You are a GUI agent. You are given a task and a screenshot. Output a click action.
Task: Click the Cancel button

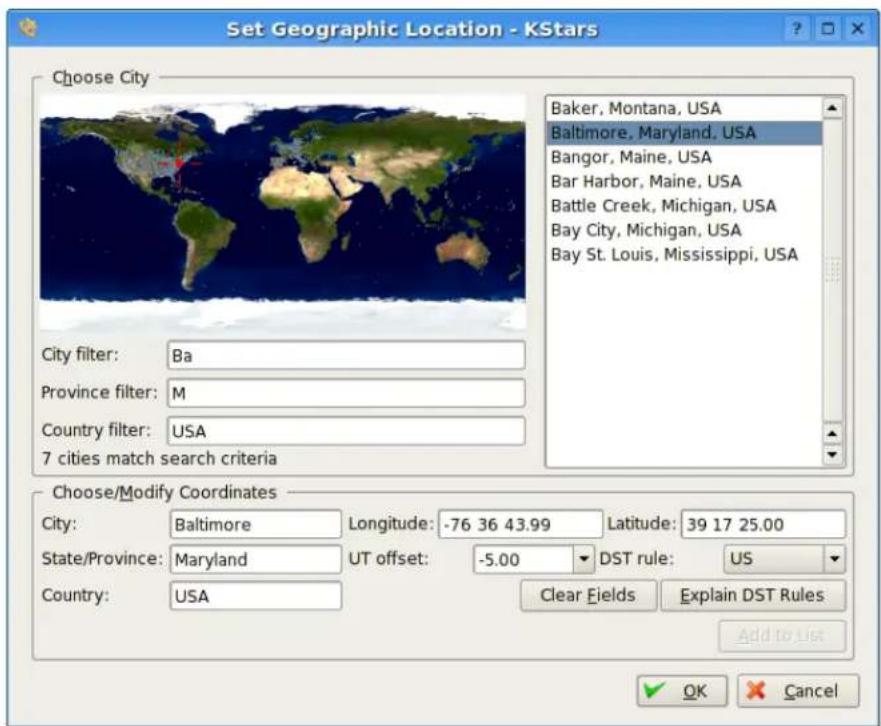pyautogui.click(x=798, y=691)
